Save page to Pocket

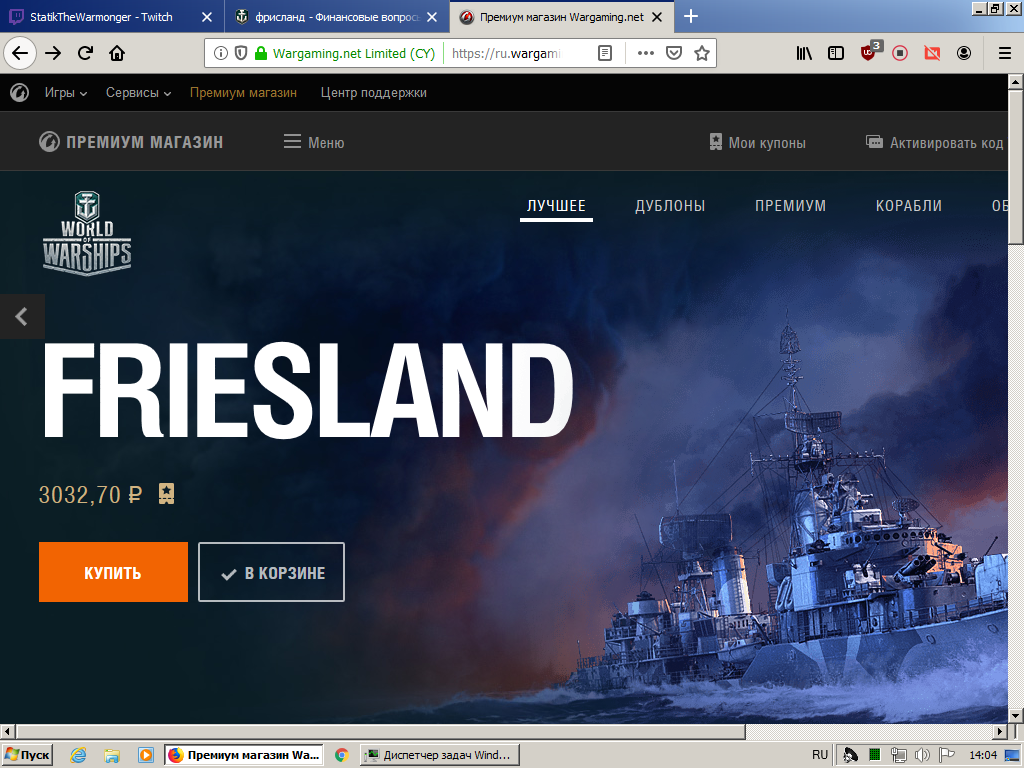point(673,53)
